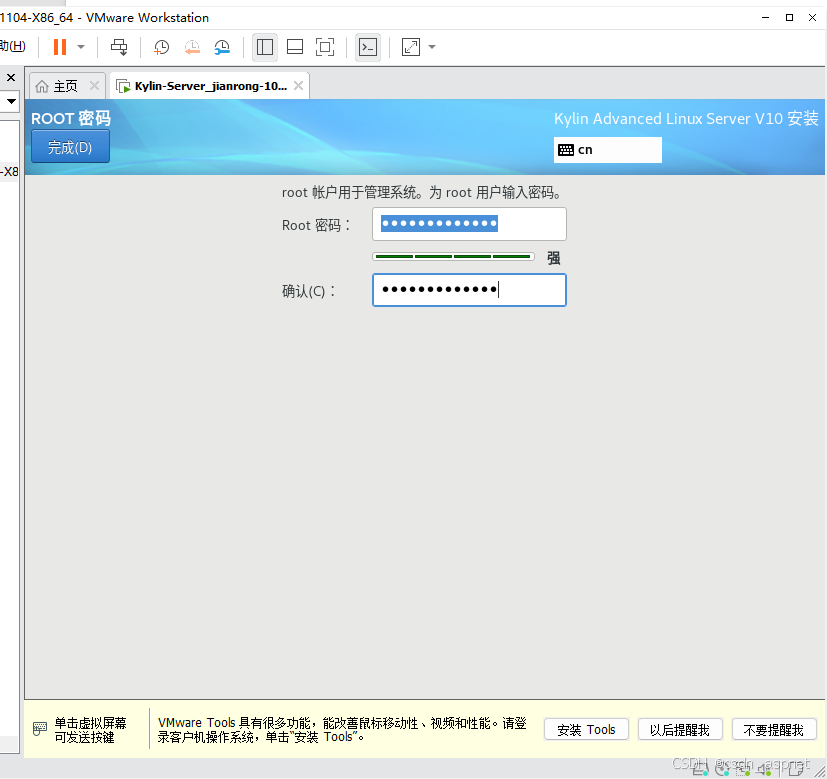Switch to the 主页 tab
Image resolution: width=827 pixels, height=779 pixels.
(x=65, y=86)
